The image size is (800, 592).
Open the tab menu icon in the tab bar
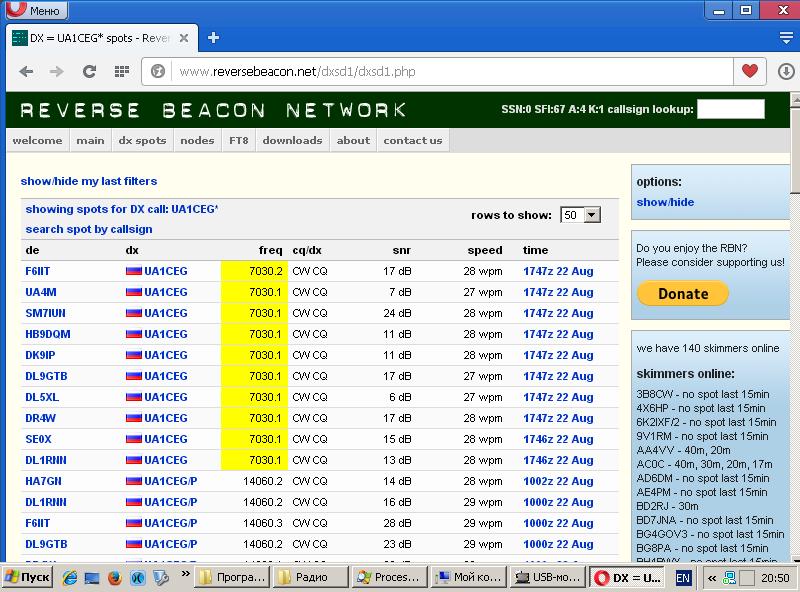[786, 38]
